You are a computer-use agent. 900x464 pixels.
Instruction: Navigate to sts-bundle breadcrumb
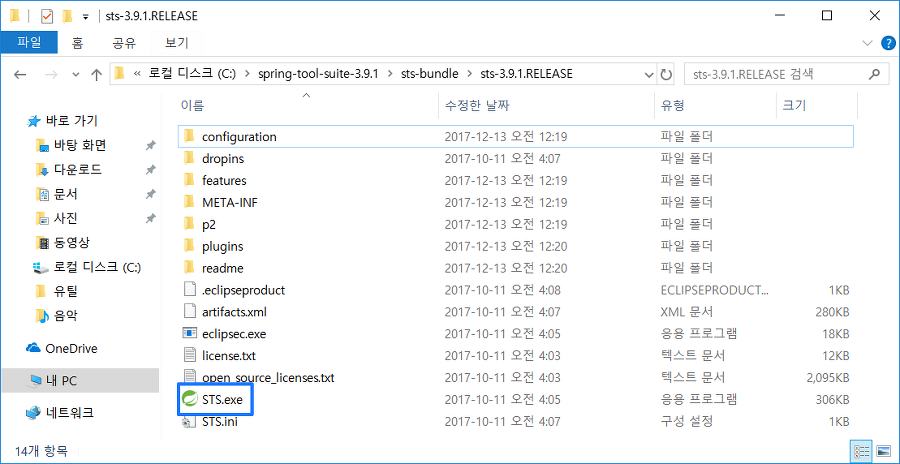coord(430,74)
